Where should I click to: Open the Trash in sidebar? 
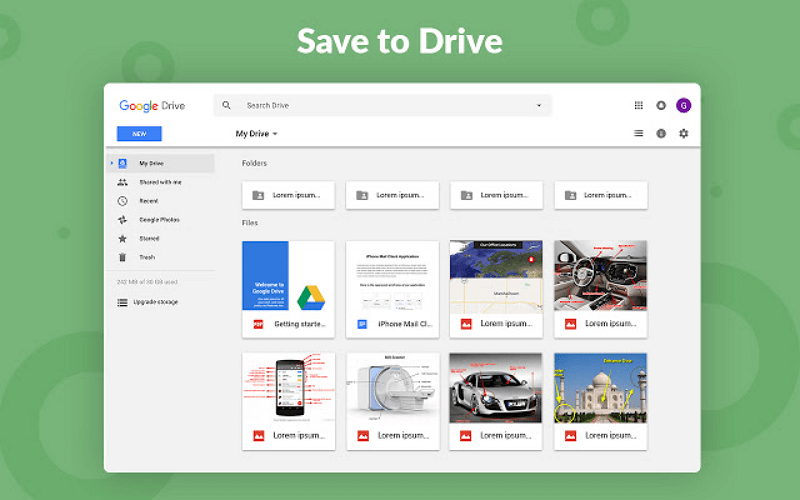[147, 257]
